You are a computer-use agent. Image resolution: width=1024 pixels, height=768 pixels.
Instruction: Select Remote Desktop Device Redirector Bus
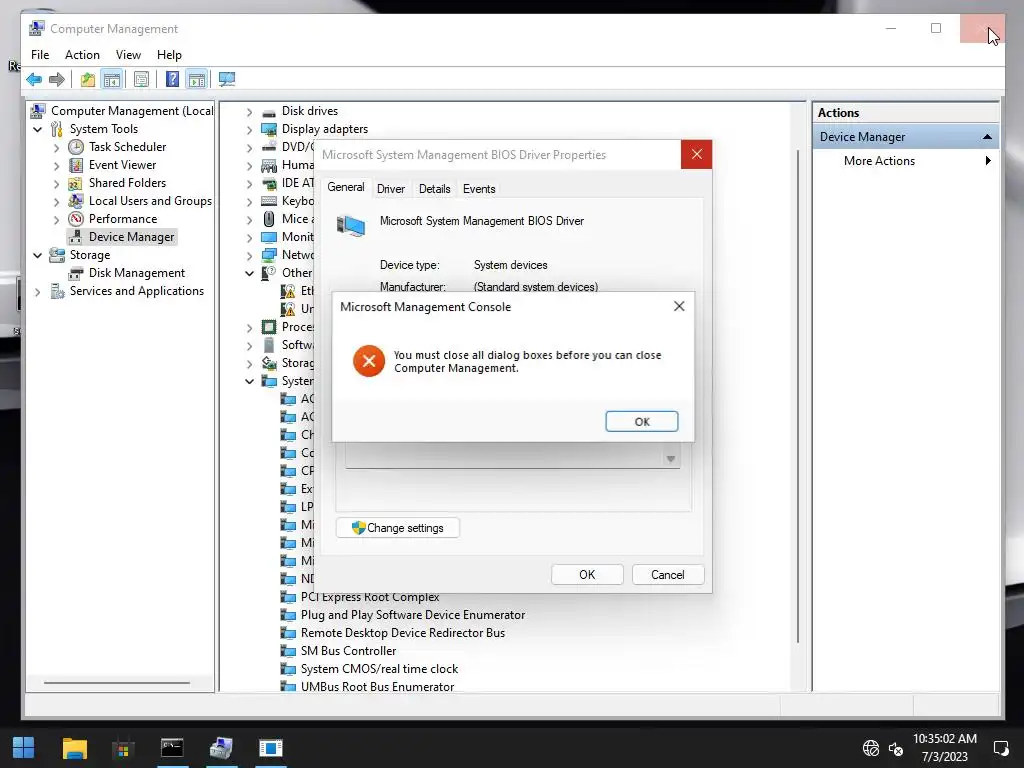402,633
